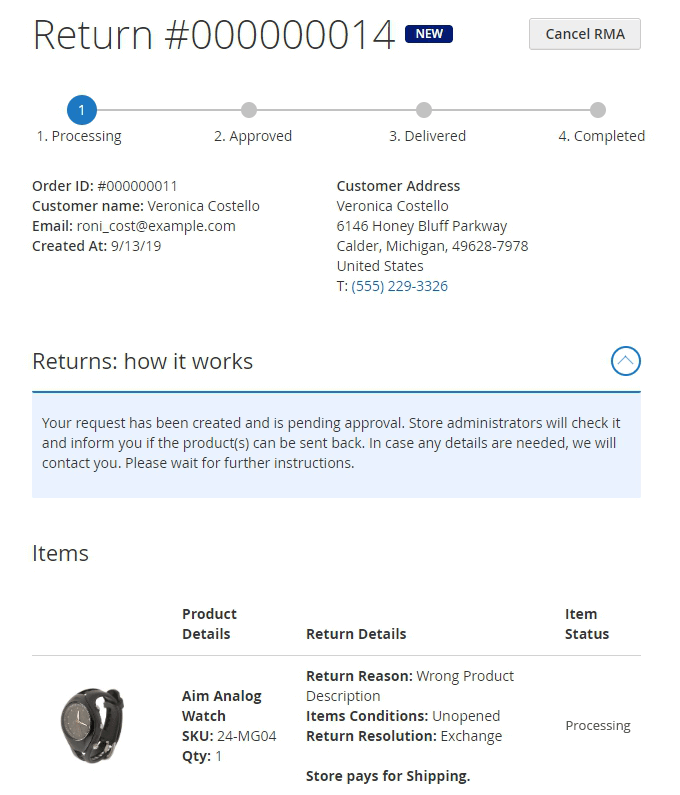Click the 4. Completed step label
680x795 pixels.
[x=601, y=136]
